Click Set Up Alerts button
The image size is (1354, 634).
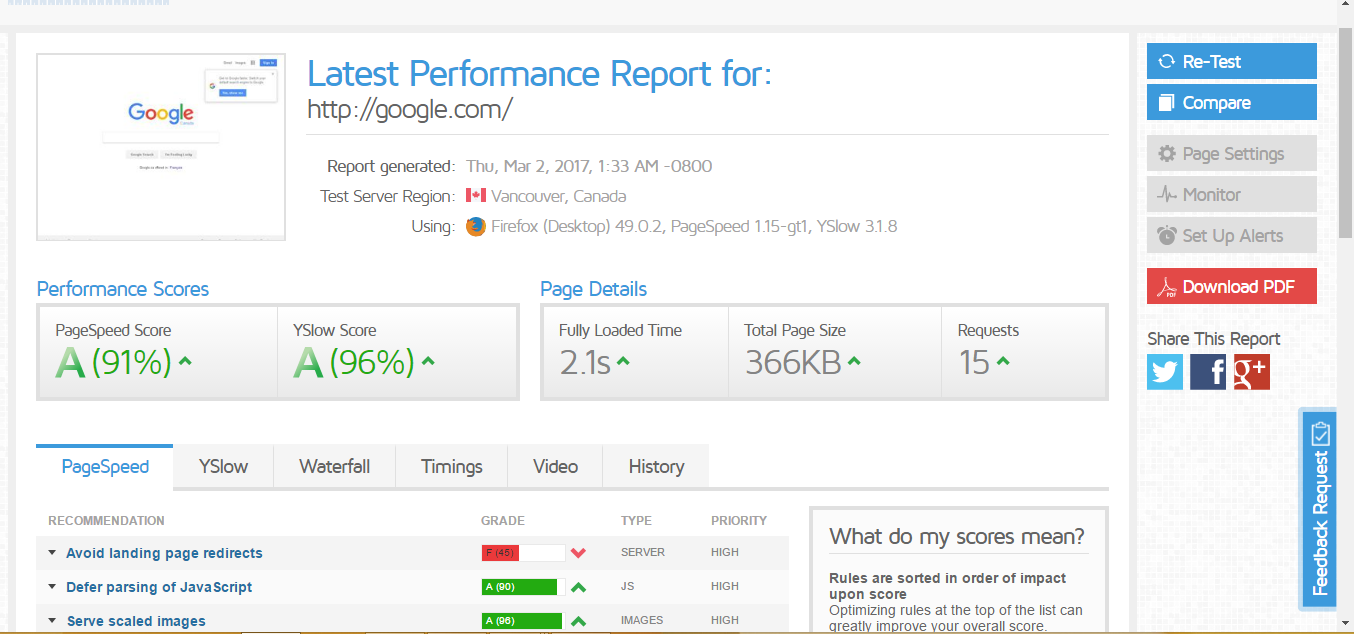[1232, 235]
